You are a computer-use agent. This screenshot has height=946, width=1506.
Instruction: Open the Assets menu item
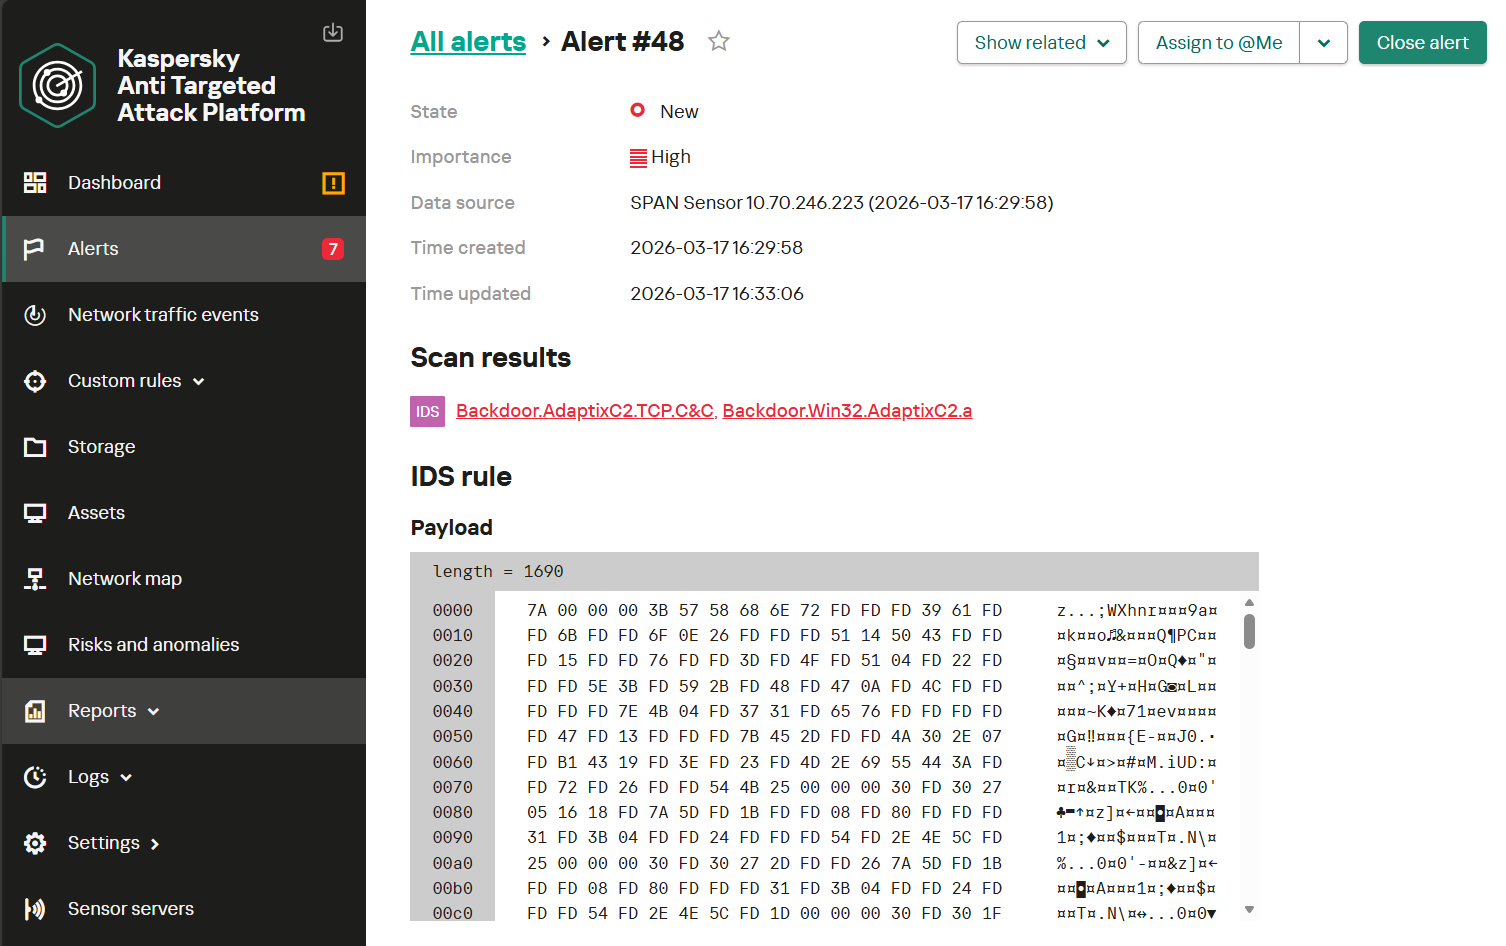[96, 513]
